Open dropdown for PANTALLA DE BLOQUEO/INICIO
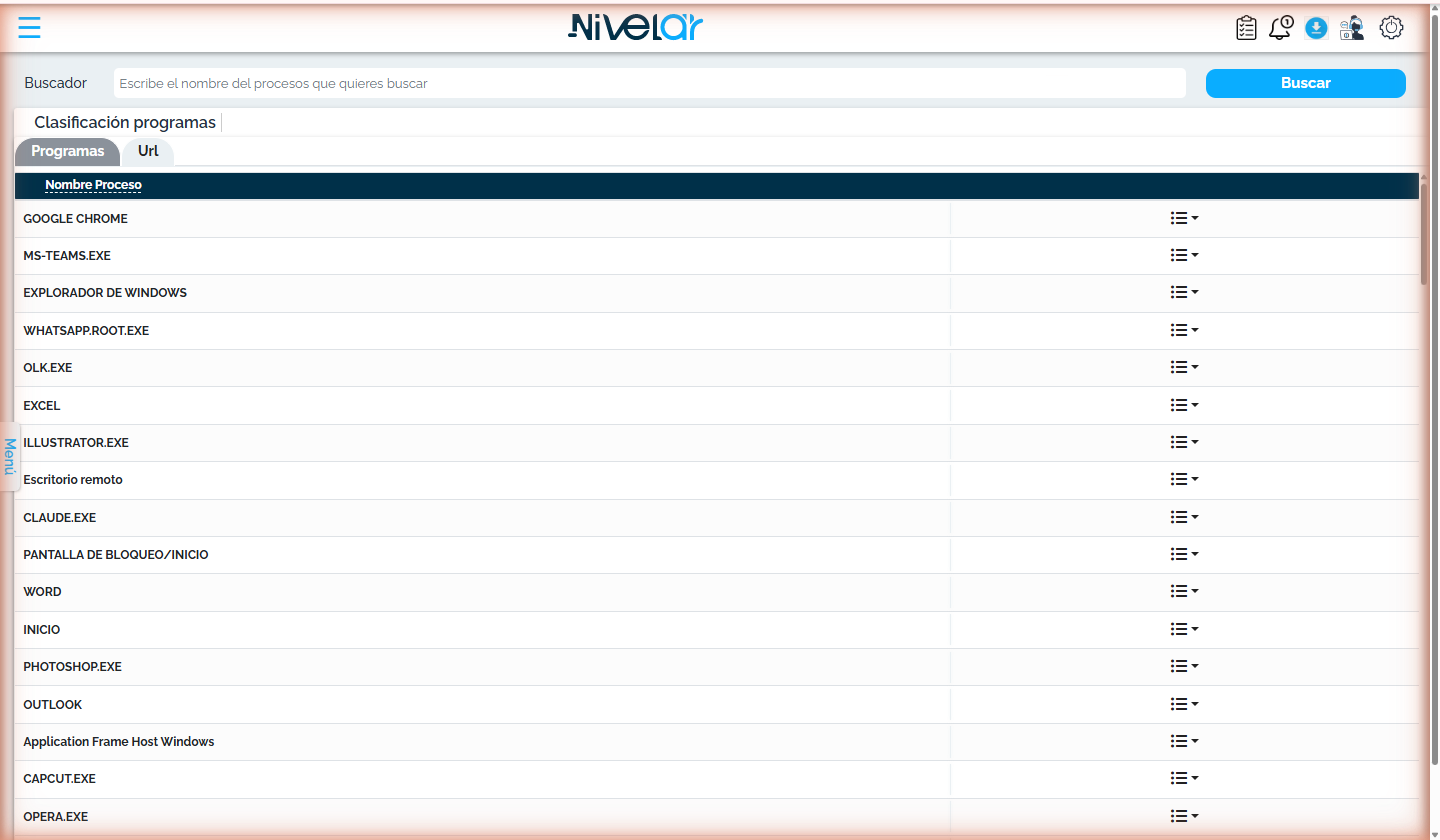The image size is (1440, 840). coord(1184,554)
